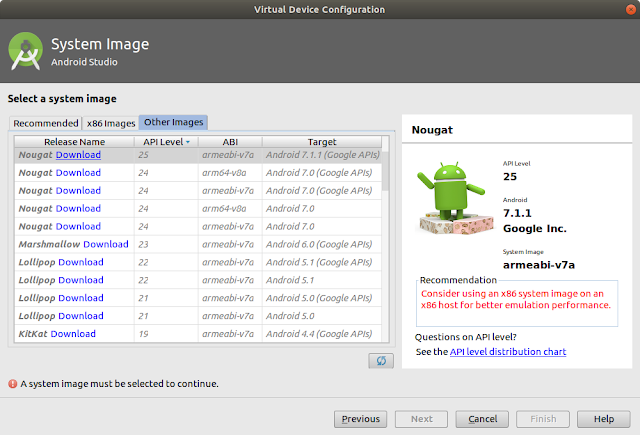Click the Nougat Android mascot image

(454, 198)
